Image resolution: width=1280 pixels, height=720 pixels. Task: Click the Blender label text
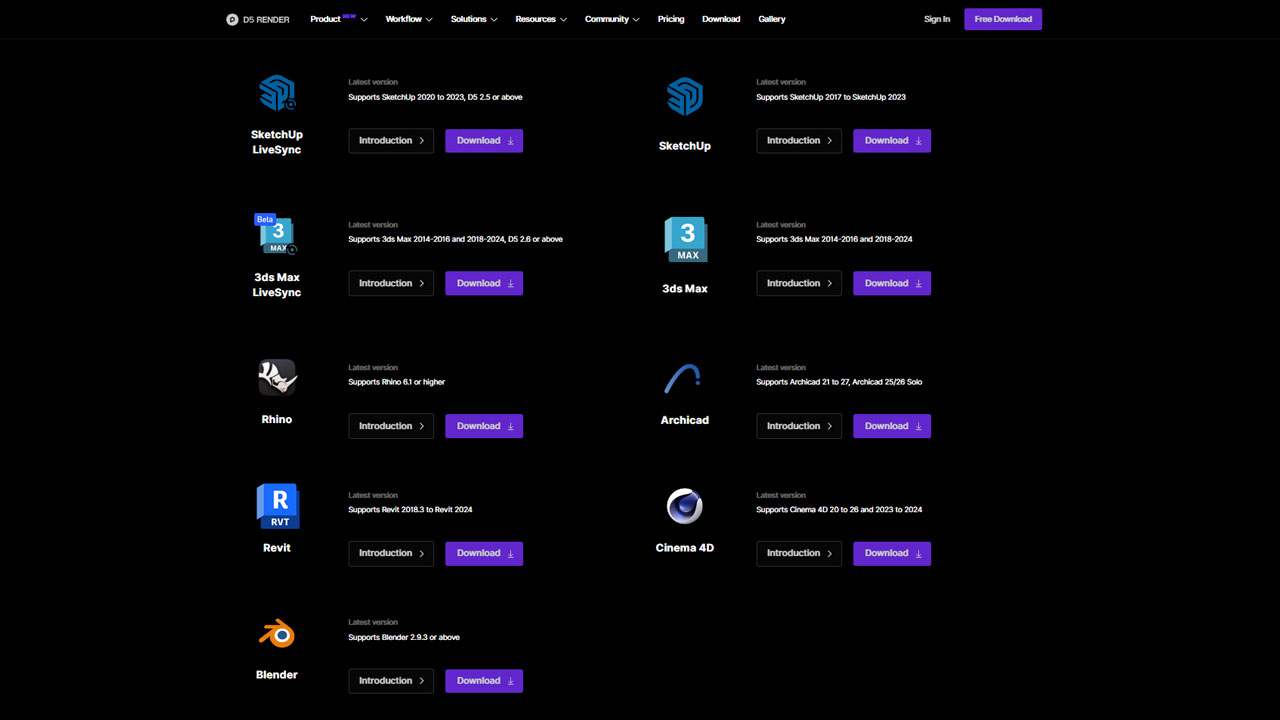tap(277, 675)
